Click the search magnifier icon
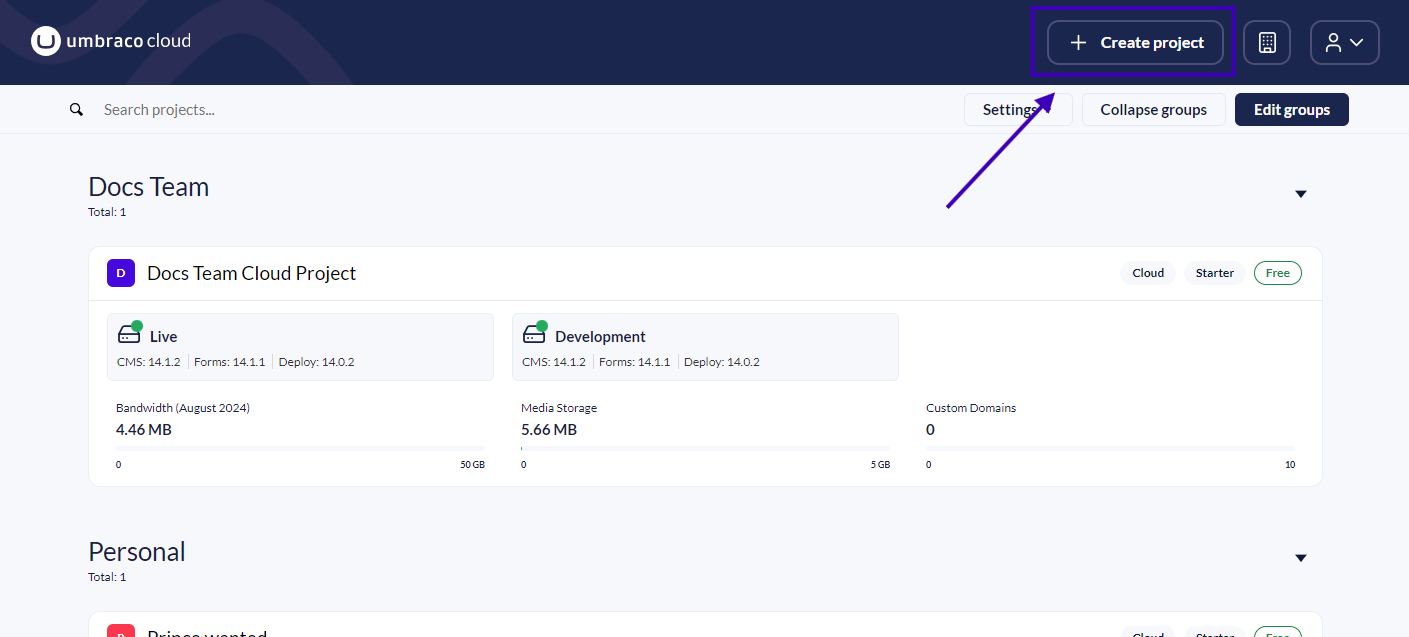This screenshot has height=637, width=1409. pos(76,110)
